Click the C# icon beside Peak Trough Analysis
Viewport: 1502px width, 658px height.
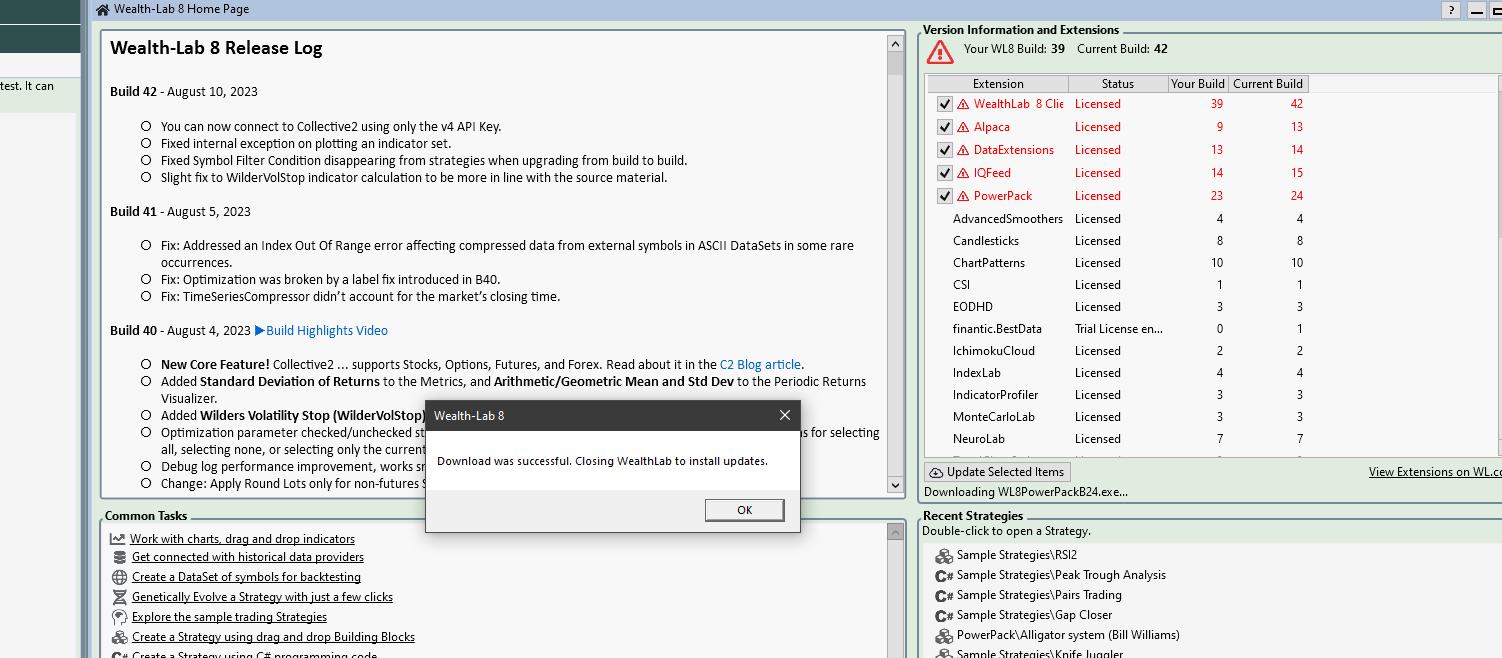pyautogui.click(x=944, y=576)
